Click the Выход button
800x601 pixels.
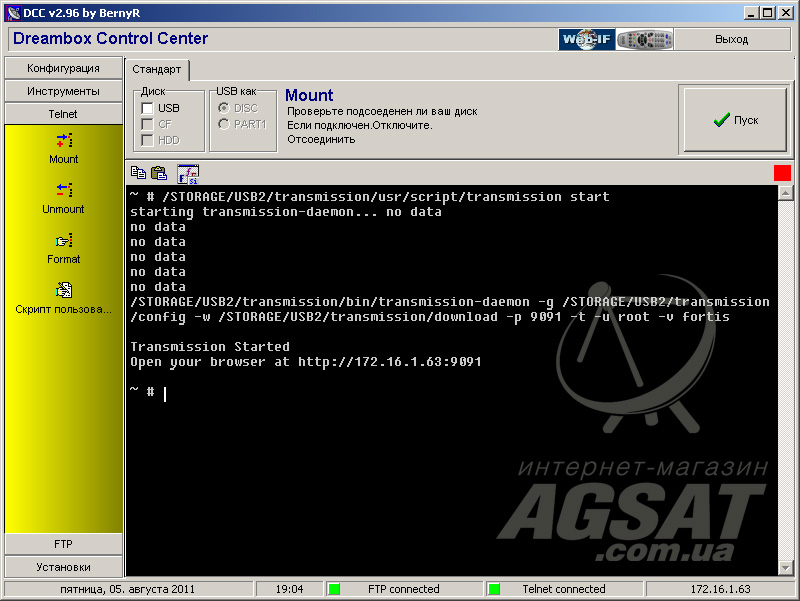(x=732, y=39)
